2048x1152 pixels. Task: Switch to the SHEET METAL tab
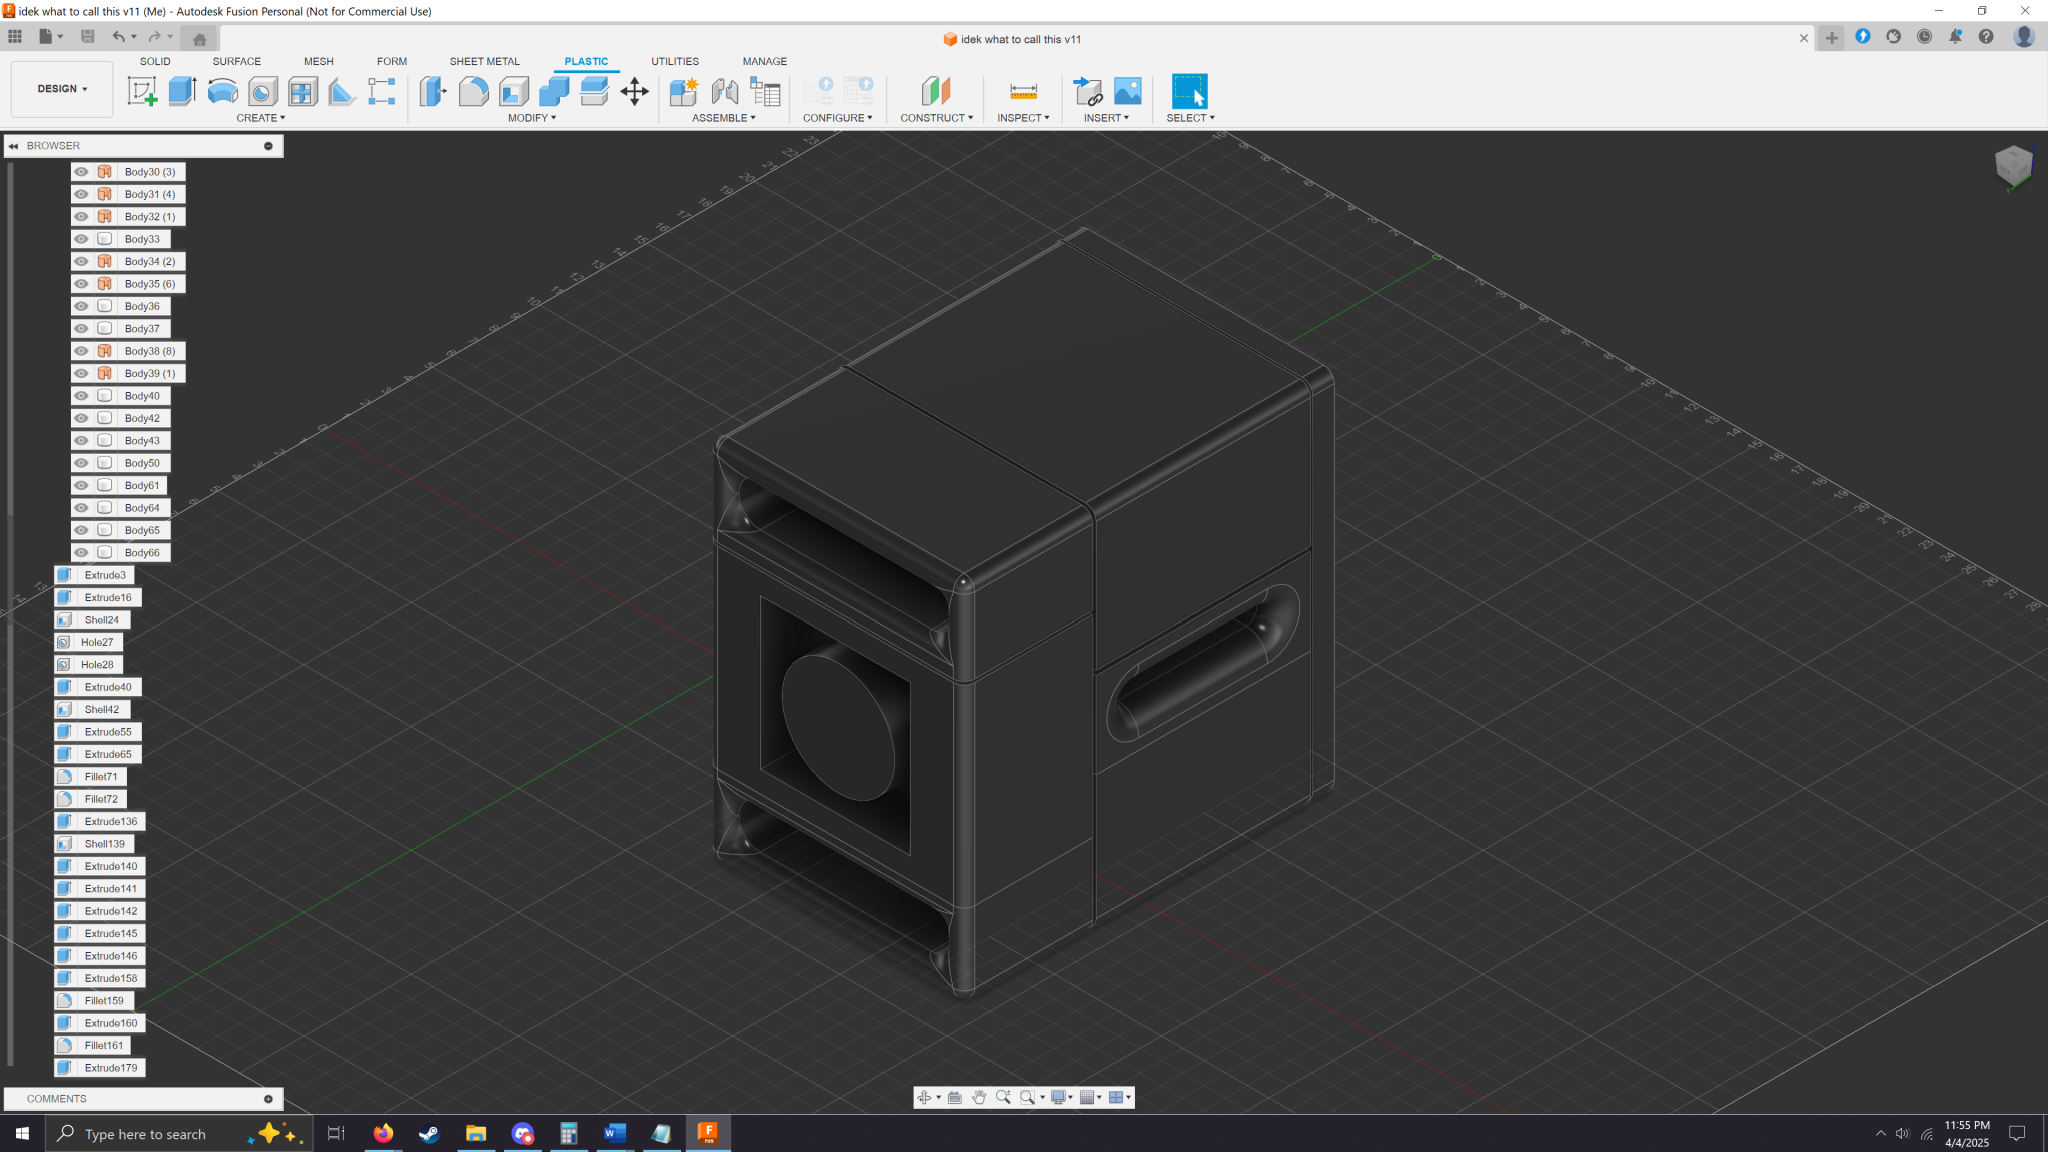point(485,61)
